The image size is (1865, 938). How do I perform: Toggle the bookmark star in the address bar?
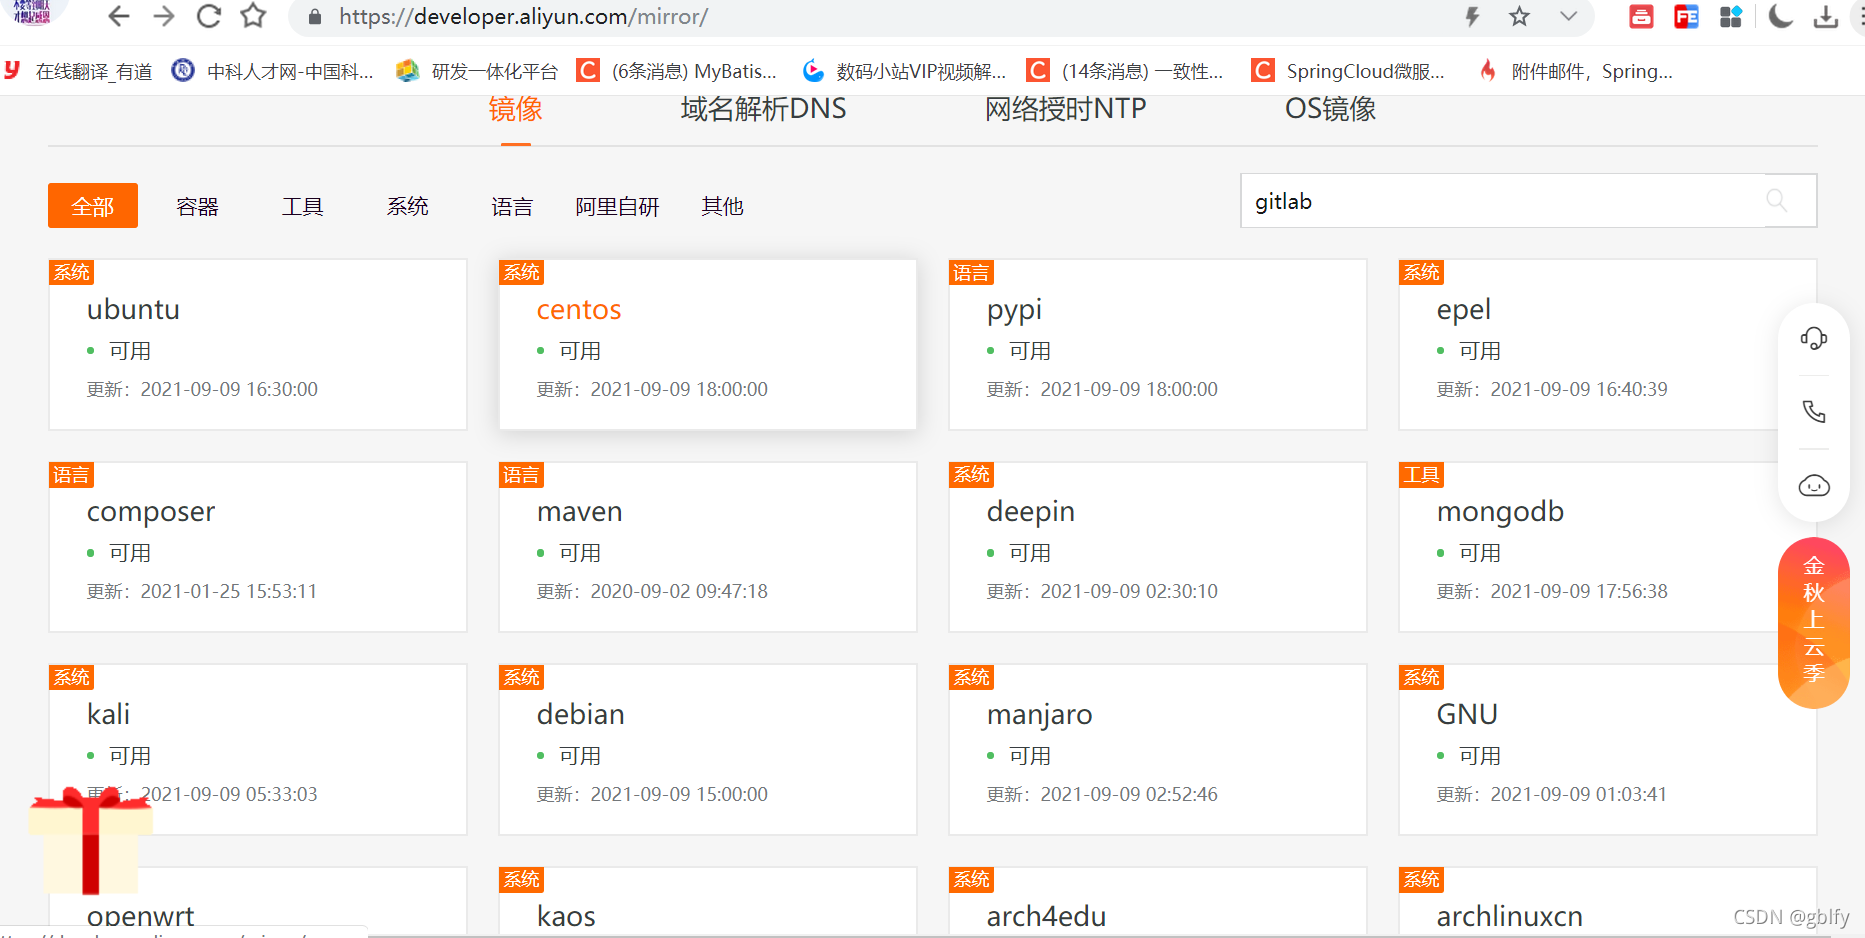click(x=1519, y=17)
